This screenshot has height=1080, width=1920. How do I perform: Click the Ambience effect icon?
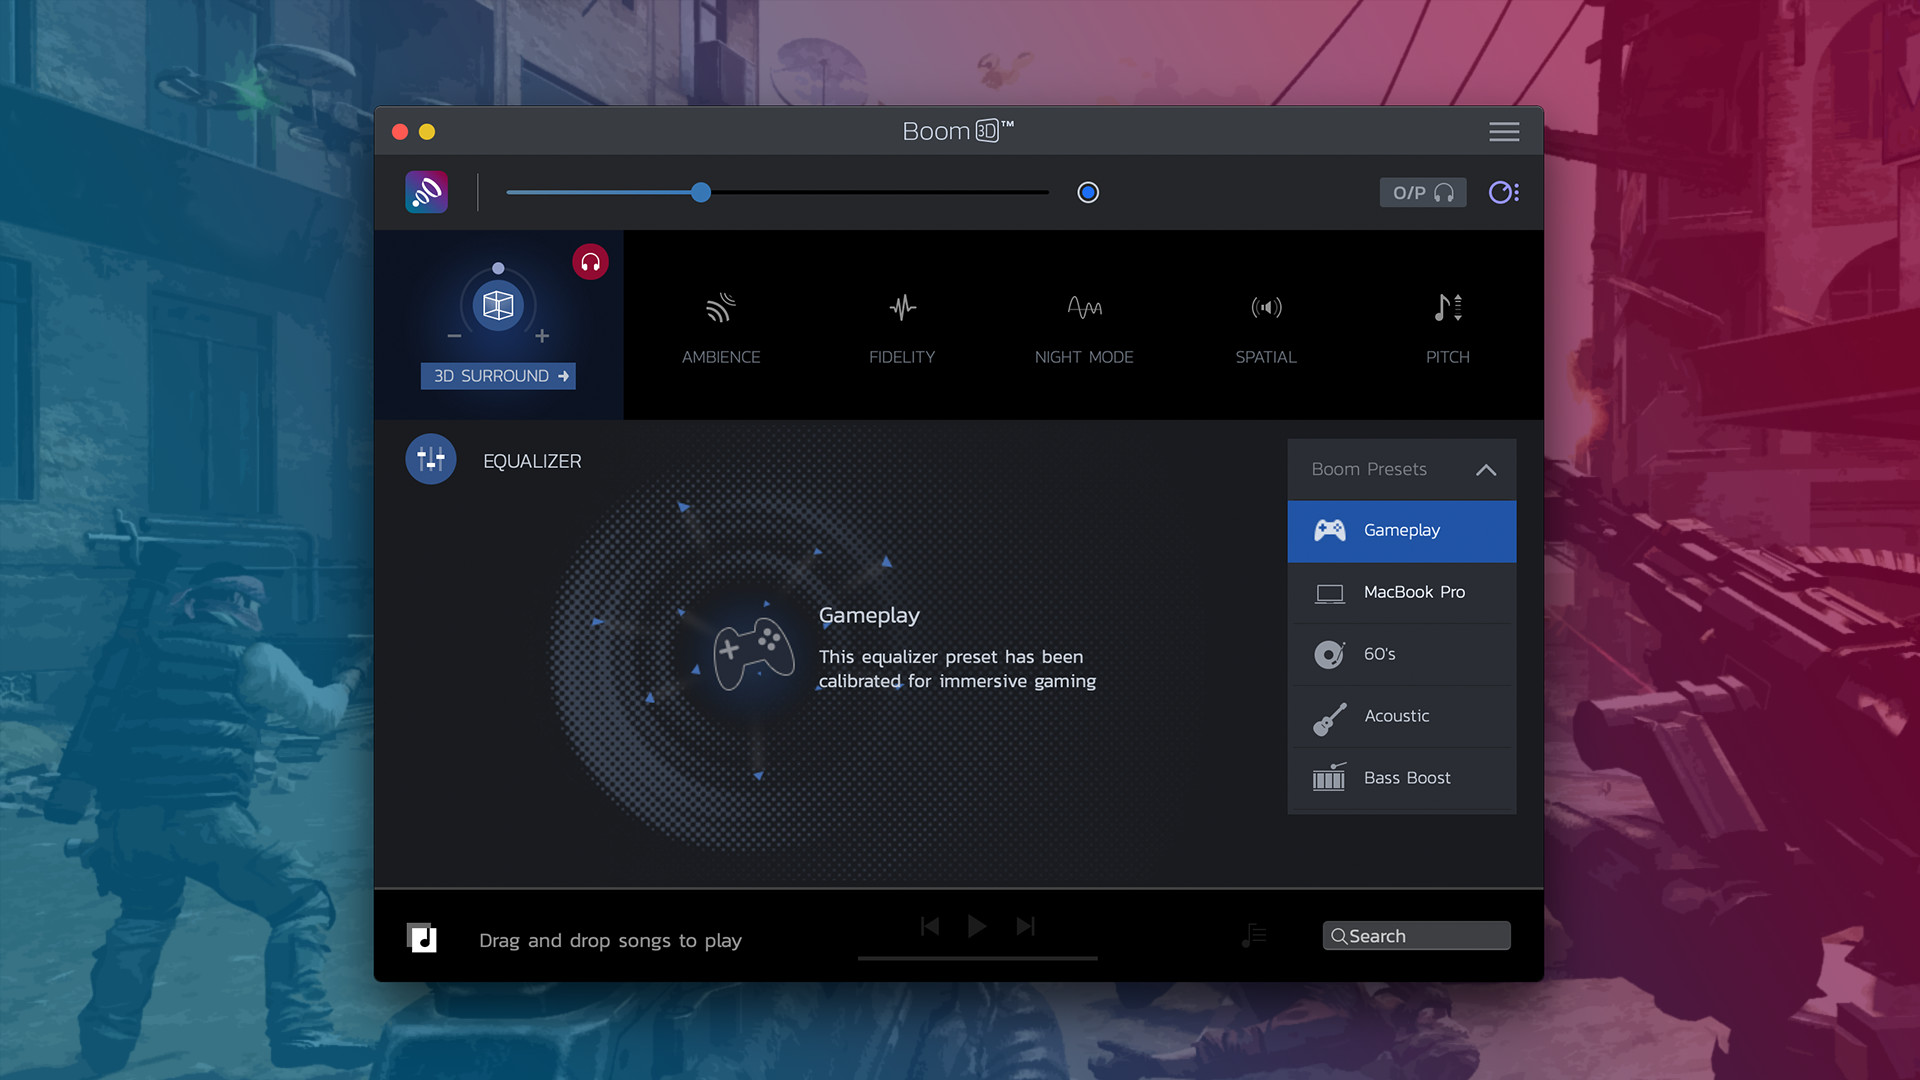coord(720,308)
